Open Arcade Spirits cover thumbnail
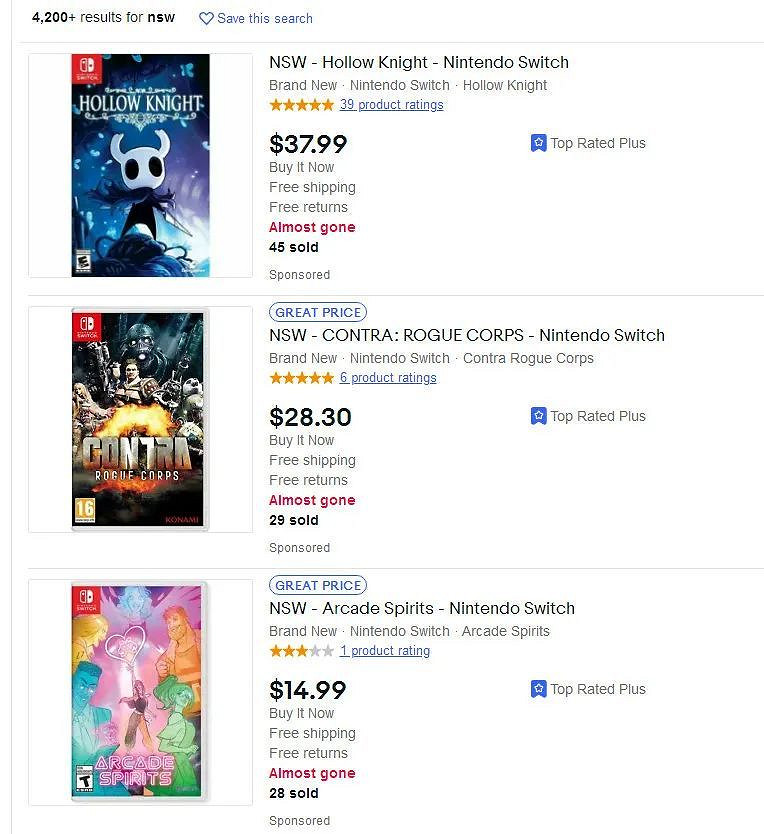 [x=140, y=692]
